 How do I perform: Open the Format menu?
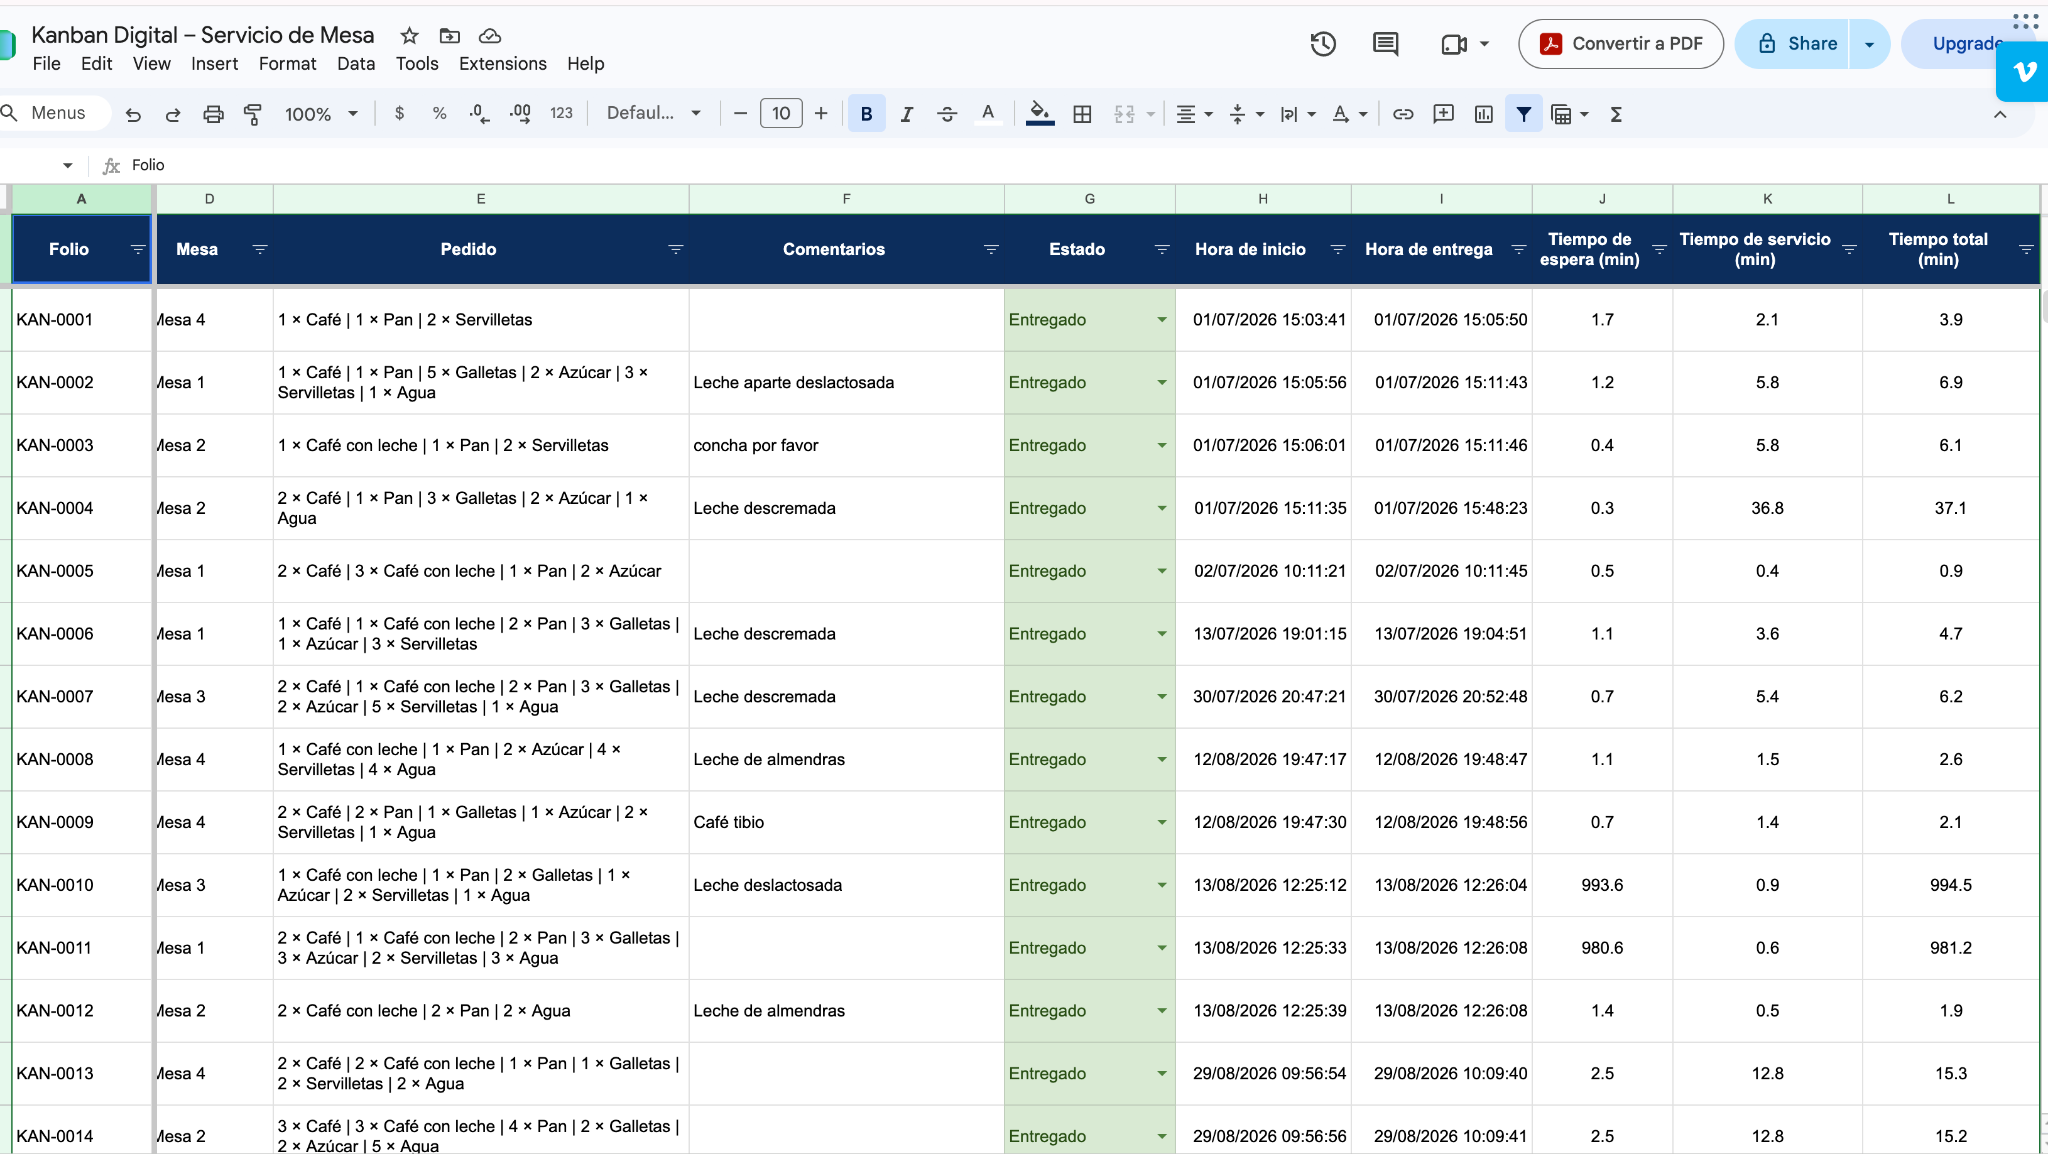[287, 64]
